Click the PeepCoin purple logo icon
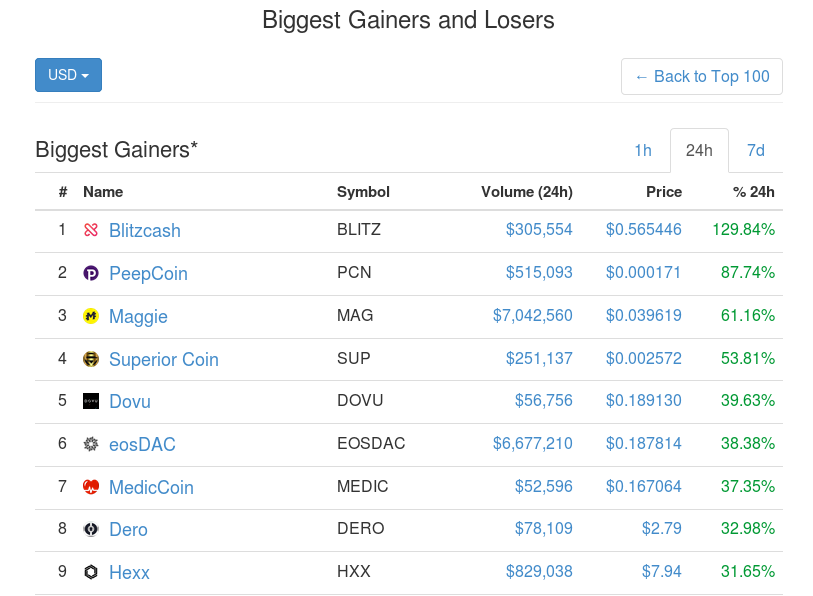 tap(91, 273)
